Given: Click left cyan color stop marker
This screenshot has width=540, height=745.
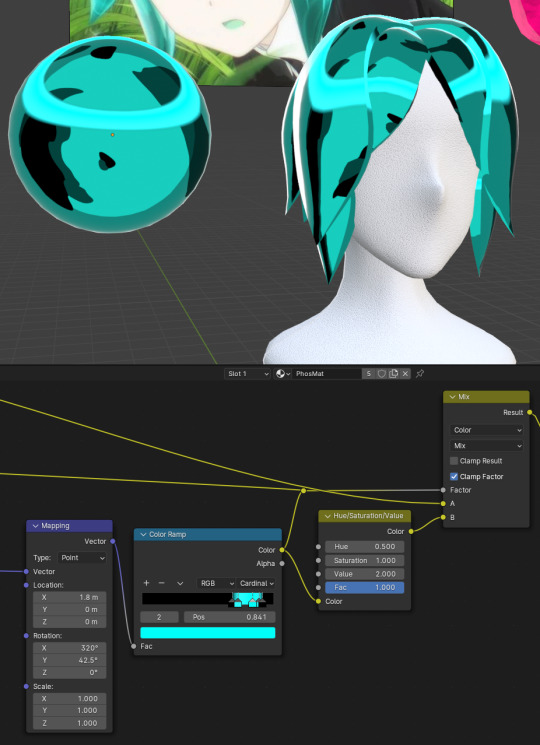Looking at the screenshot, I should tap(237, 602).
